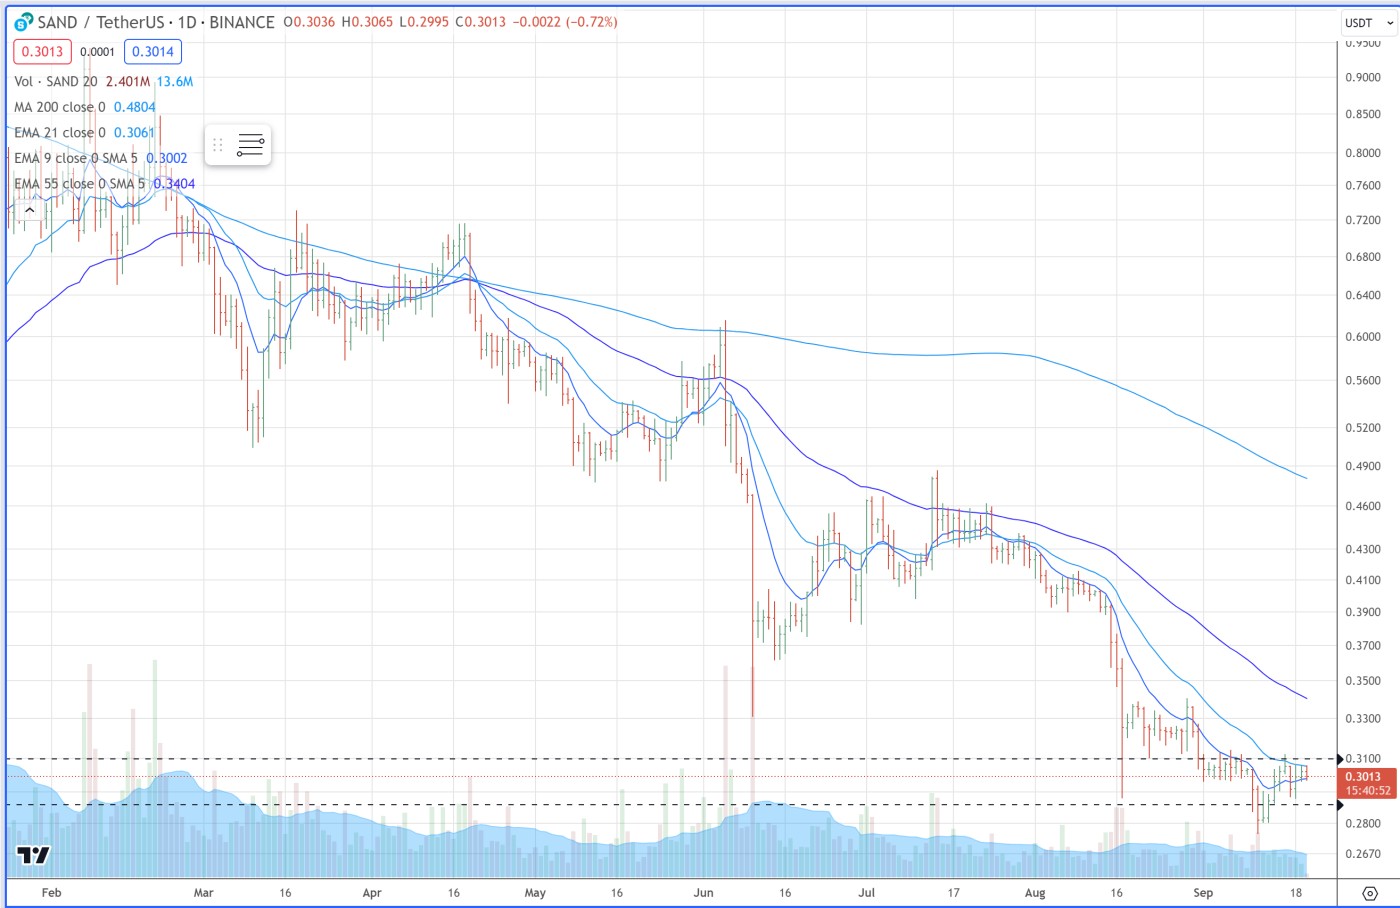Click the Jun label on time axis
This screenshot has width=1400, height=908.
[x=704, y=893]
